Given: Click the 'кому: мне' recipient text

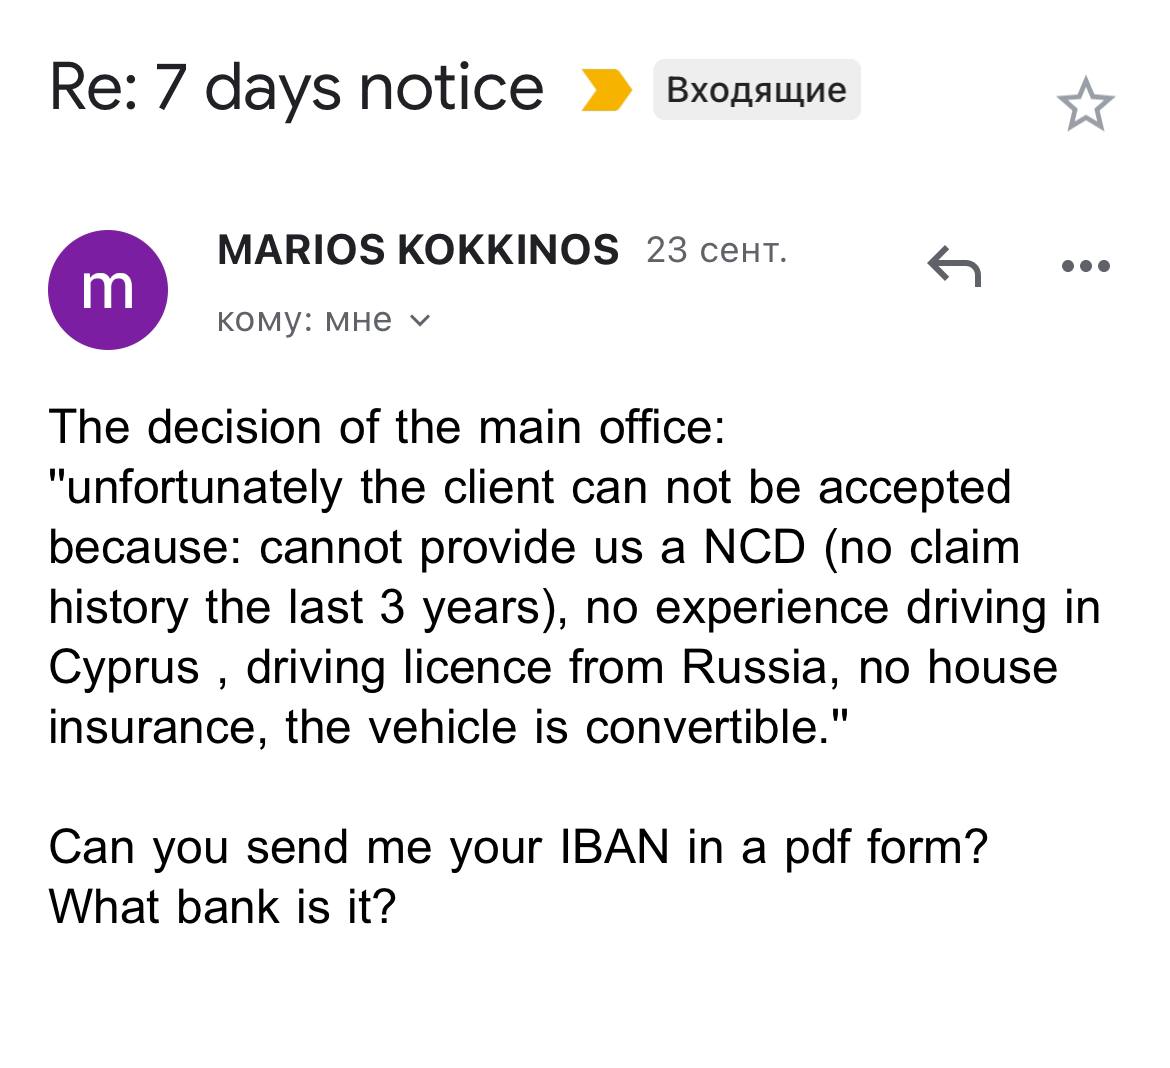Looking at the screenshot, I should click(x=304, y=320).
